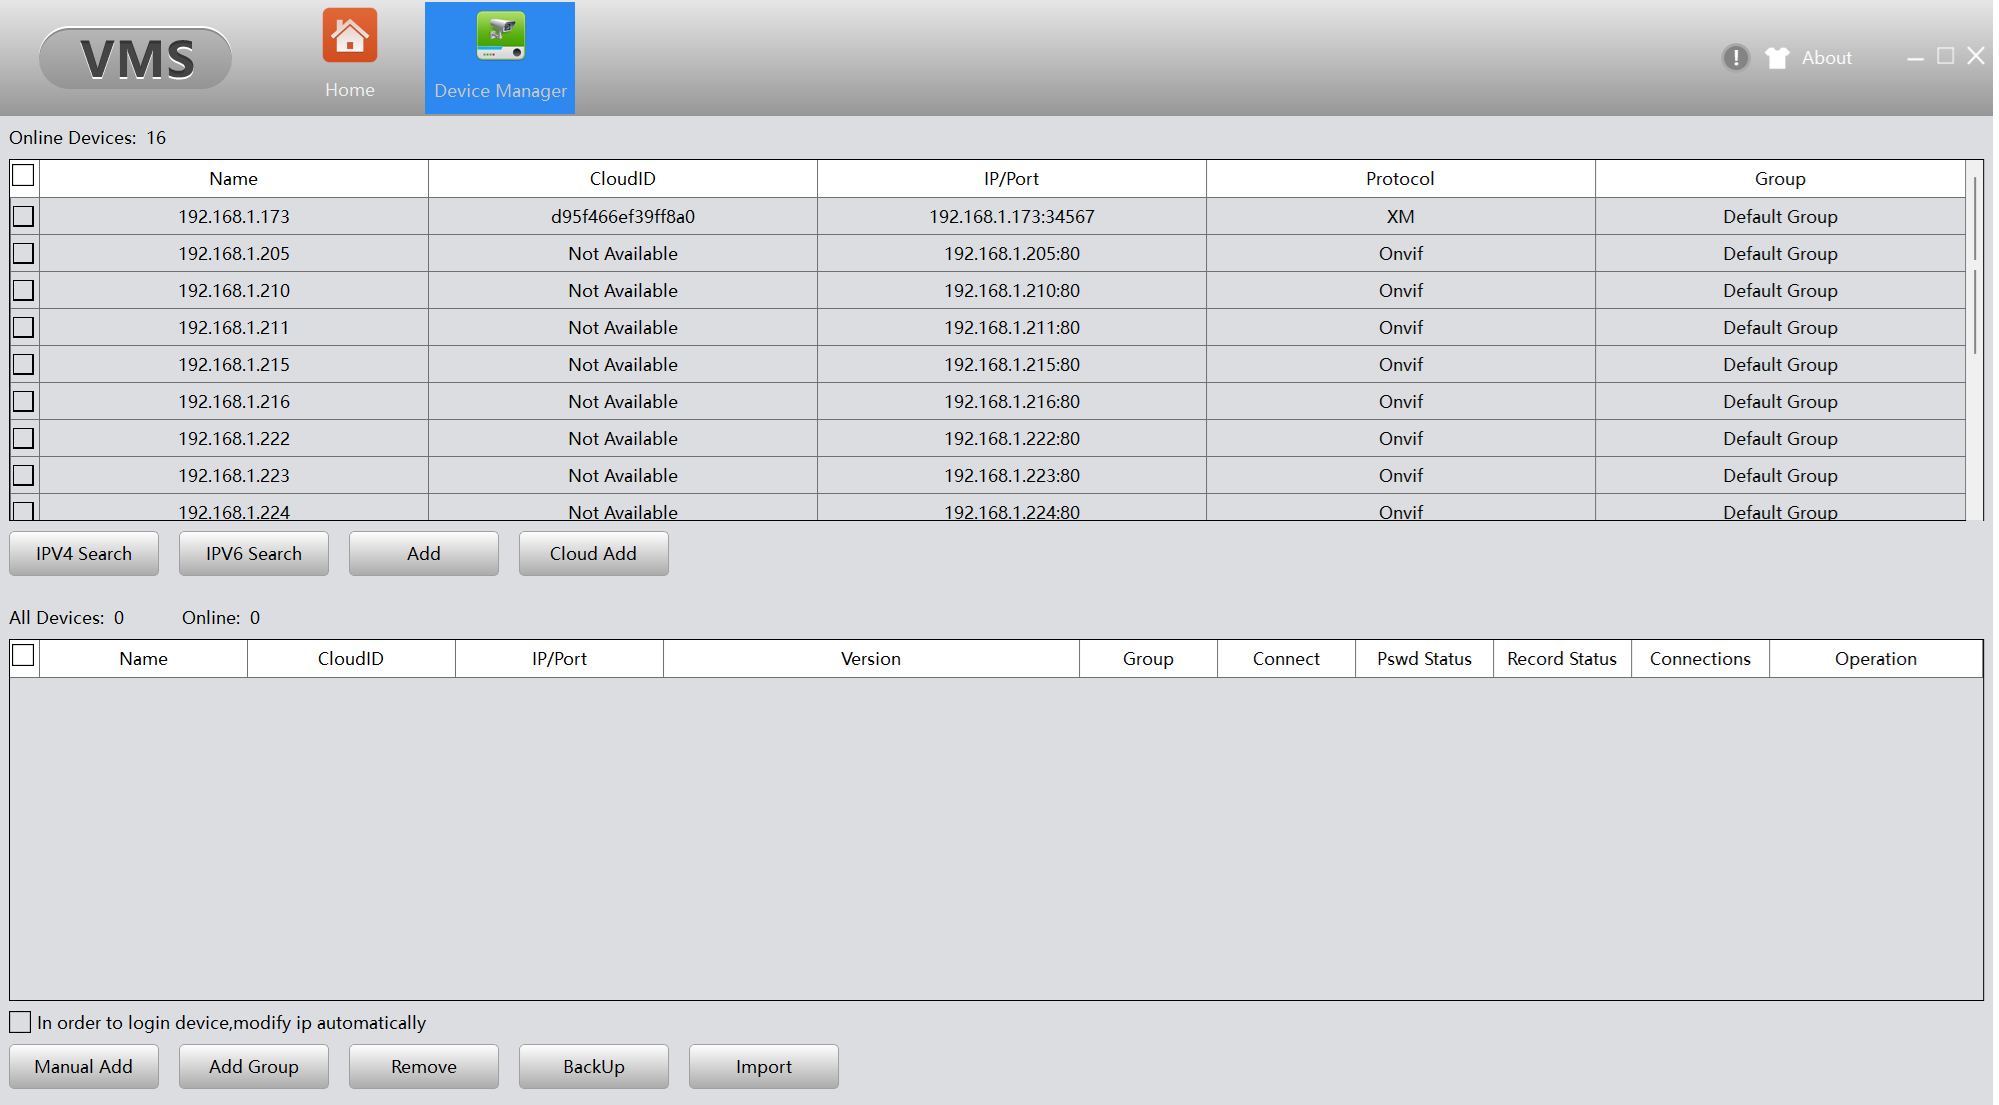This screenshot has height=1105, width=1999.
Task: Sort online devices by CloudID header
Action: pyautogui.click(x=623, y=179)
